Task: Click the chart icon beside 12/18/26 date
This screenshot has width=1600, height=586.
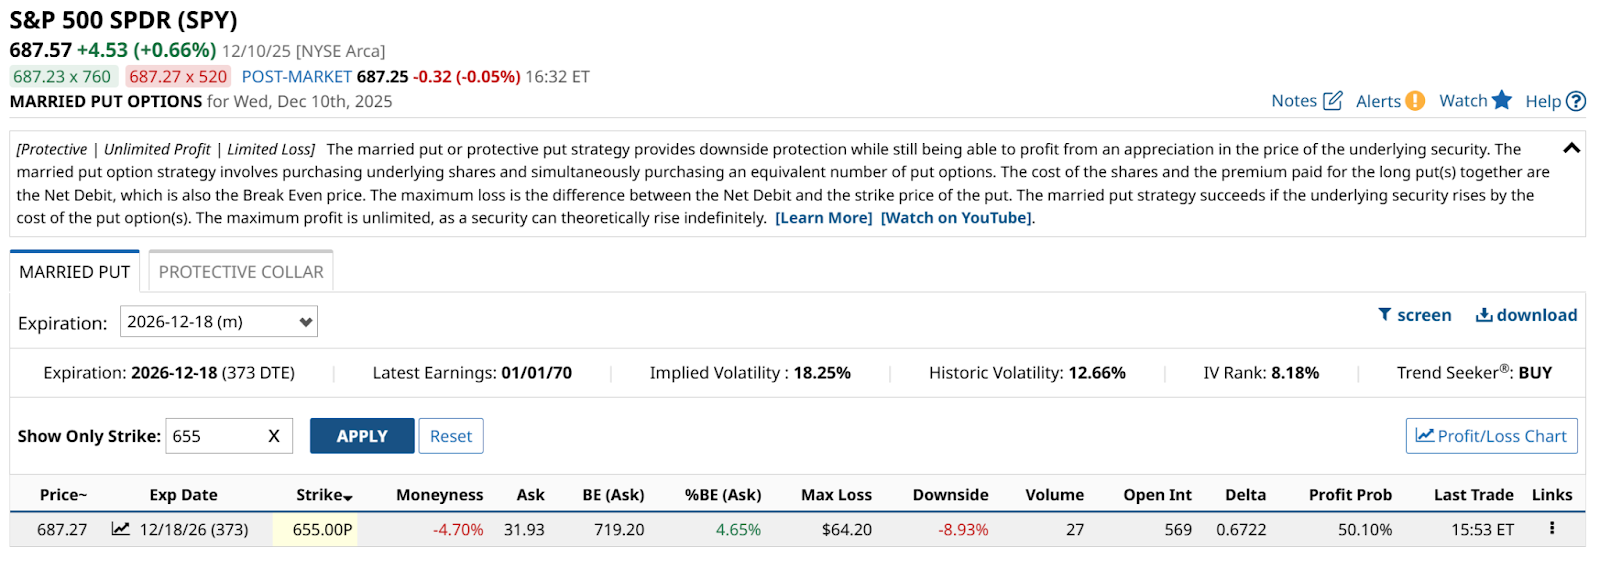Action: [121, 529]
